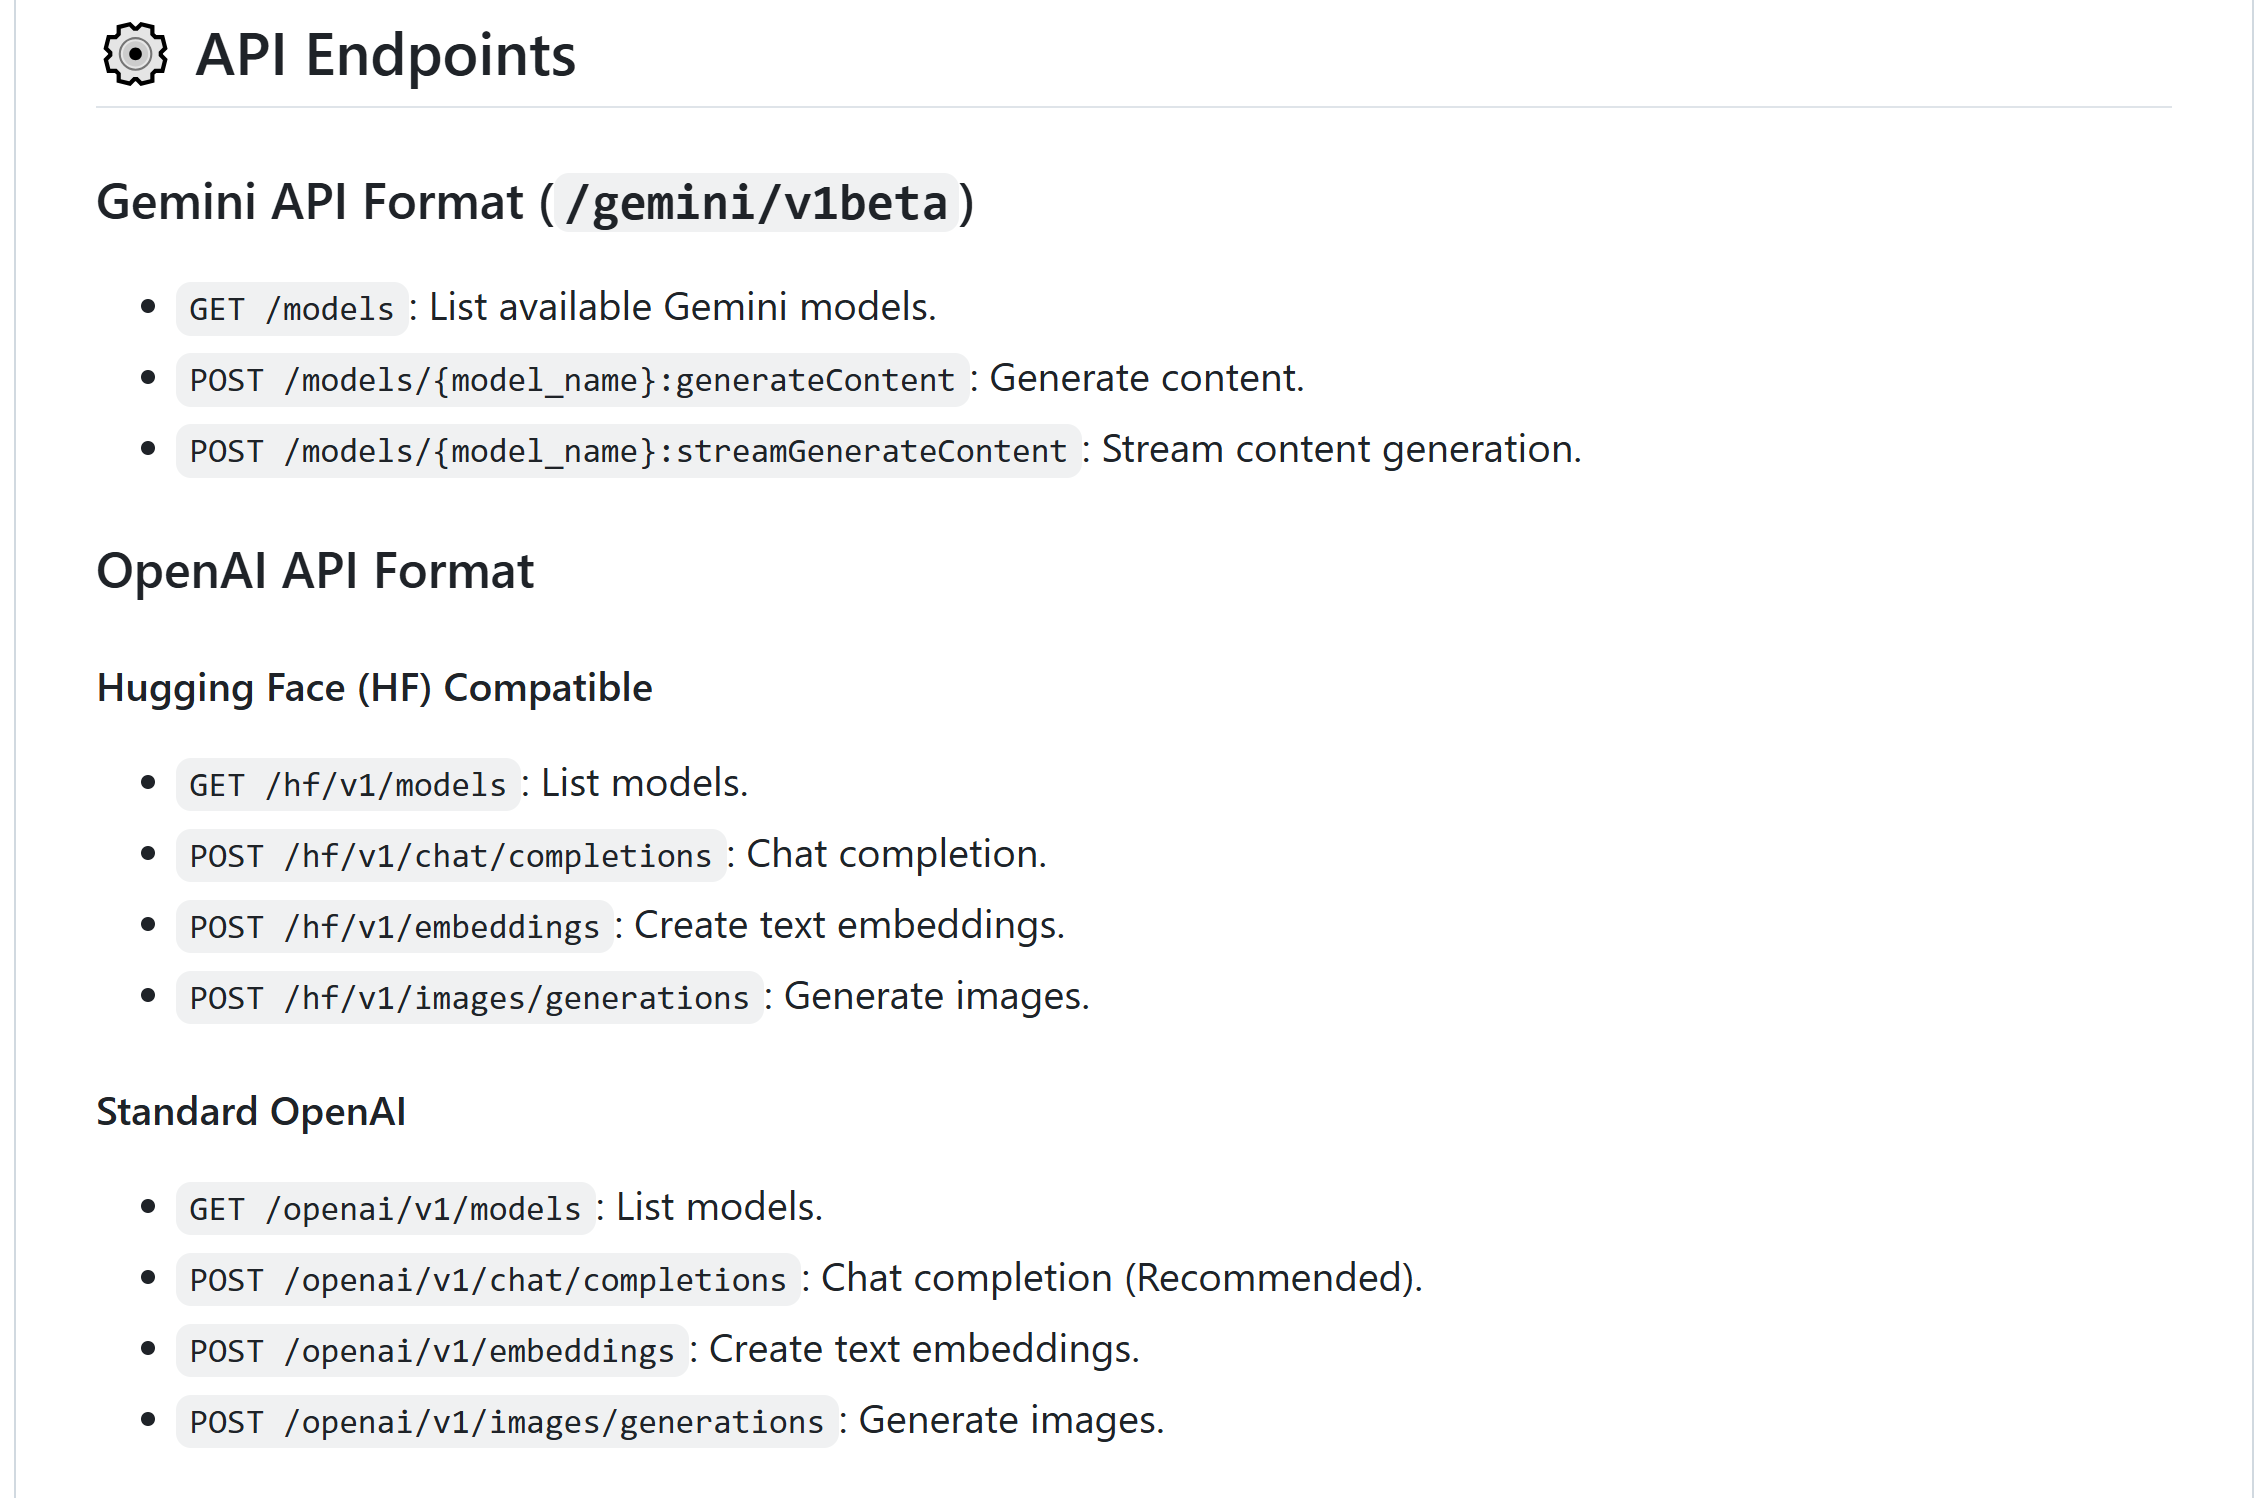Click POST /openai/v1/images/generations code
This screenshot has height=1498, width=2258.
click(x=507, y=1422)
